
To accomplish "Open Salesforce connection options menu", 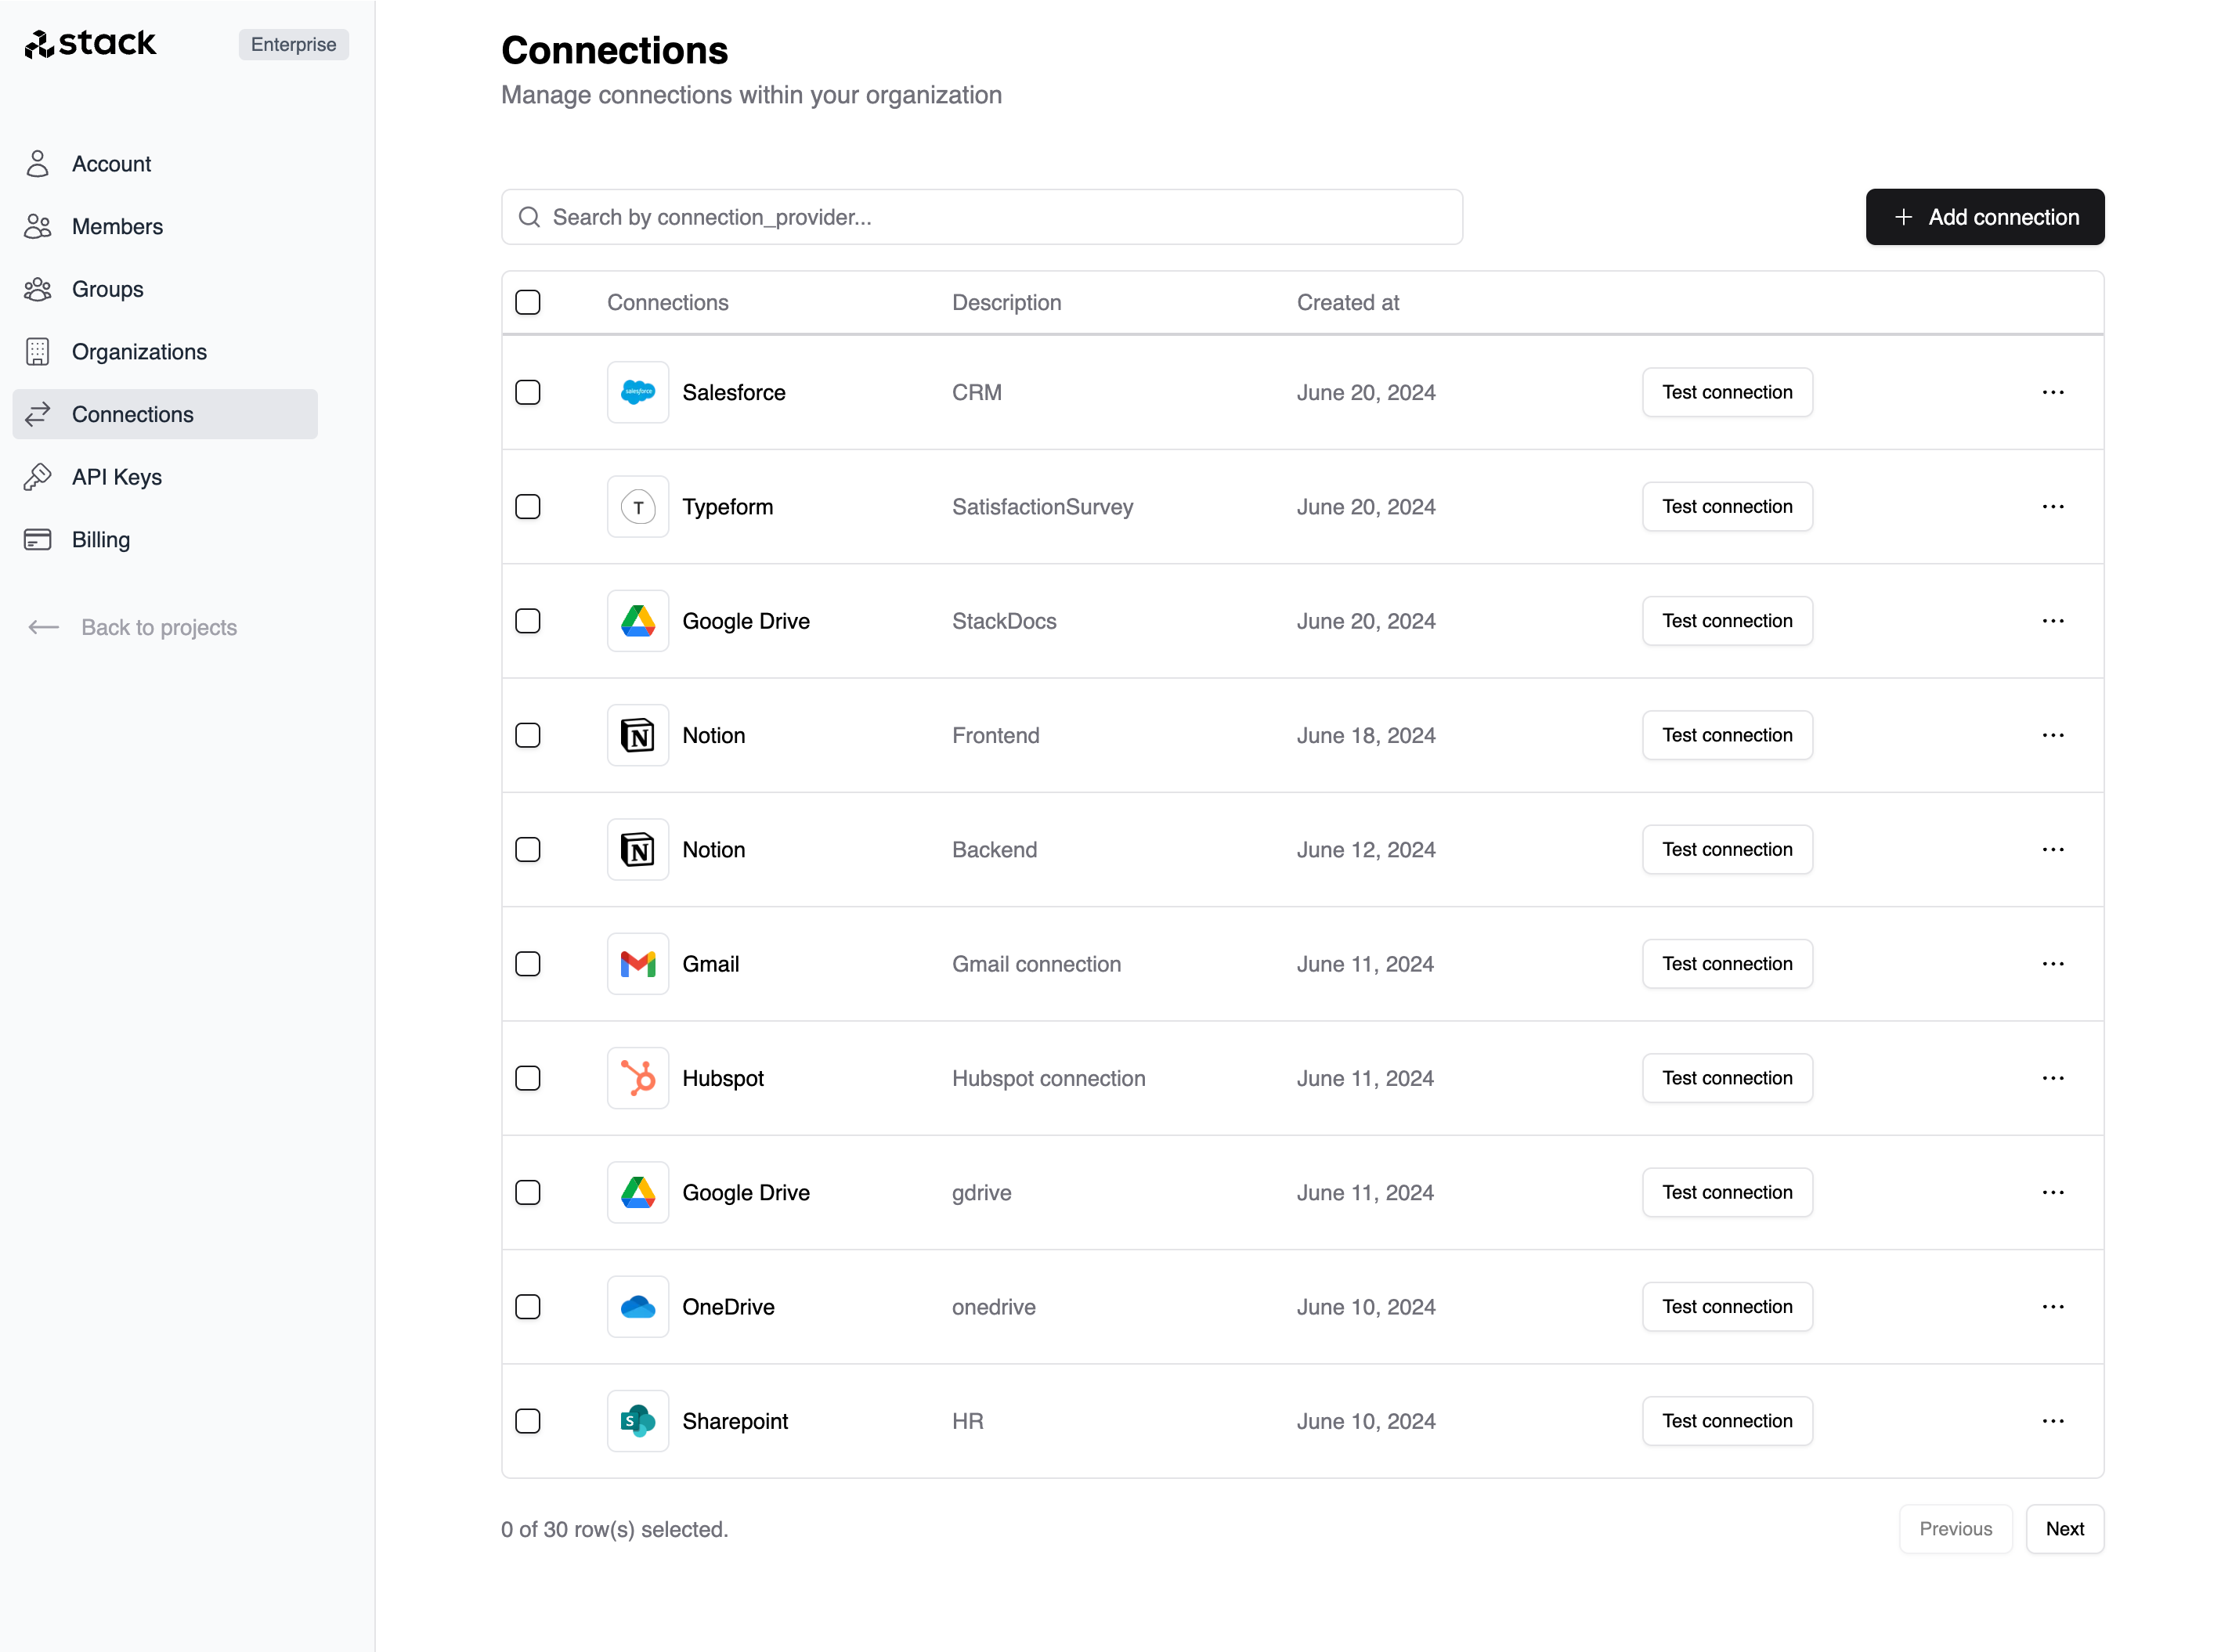I will [x=2054, y=392].
